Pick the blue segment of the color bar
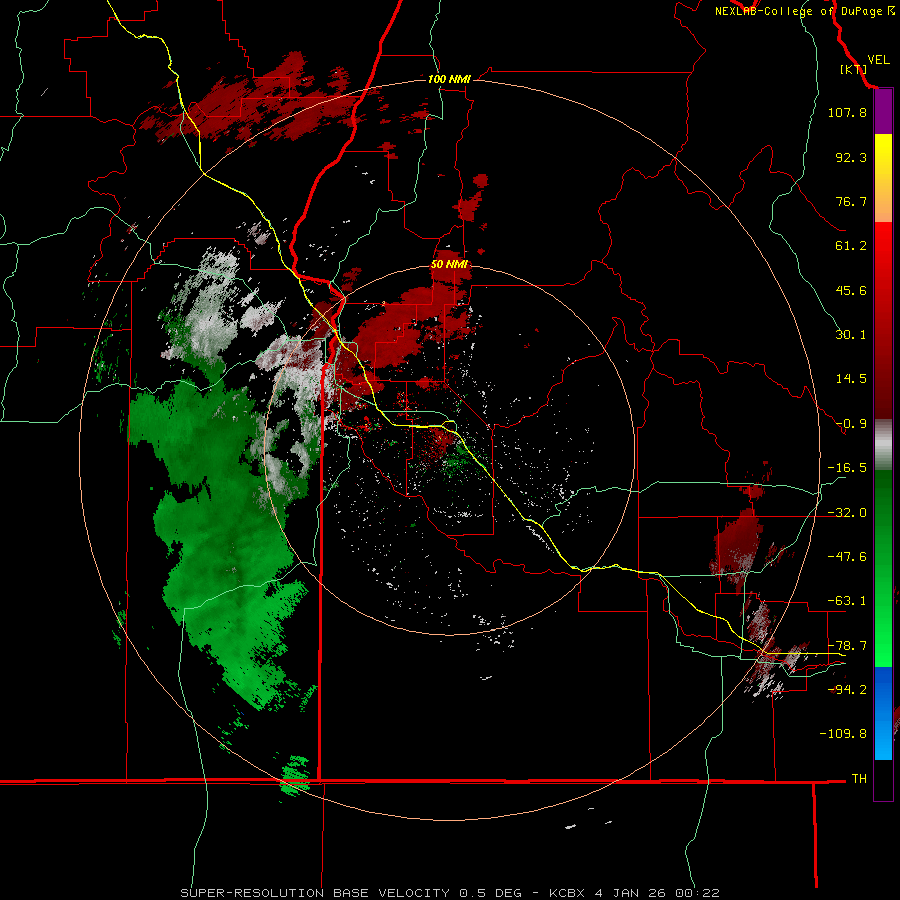The image size is (900, 900). click(x=883, y=713)
